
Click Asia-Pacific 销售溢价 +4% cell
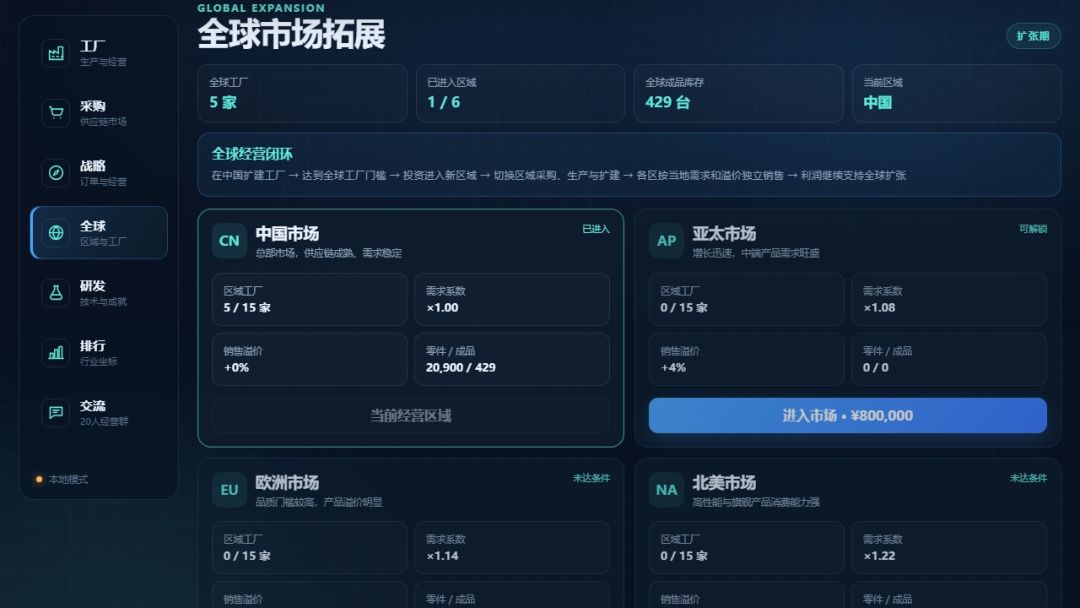point(747,359)
